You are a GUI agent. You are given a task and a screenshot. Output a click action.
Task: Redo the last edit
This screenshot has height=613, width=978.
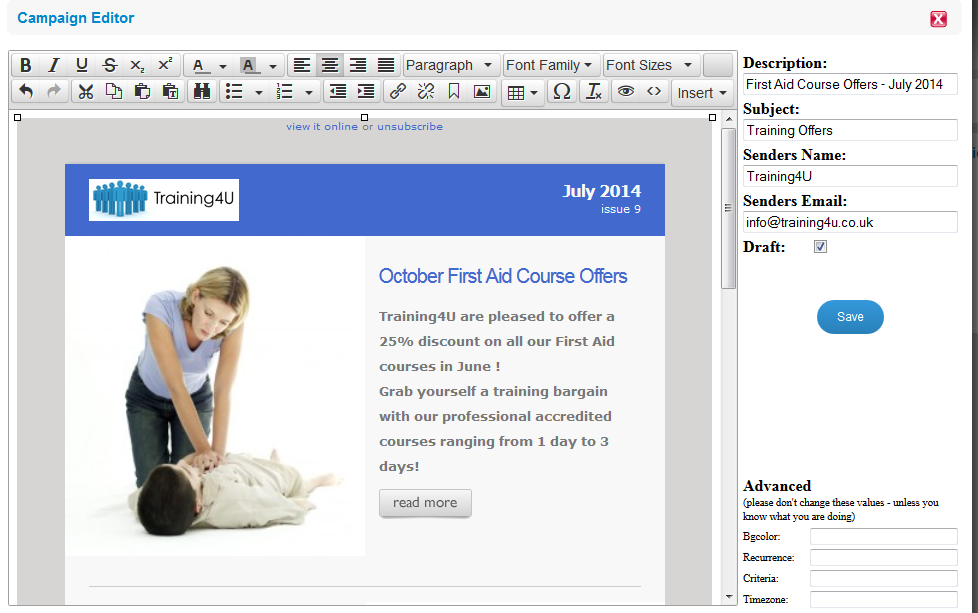point(54,92)
